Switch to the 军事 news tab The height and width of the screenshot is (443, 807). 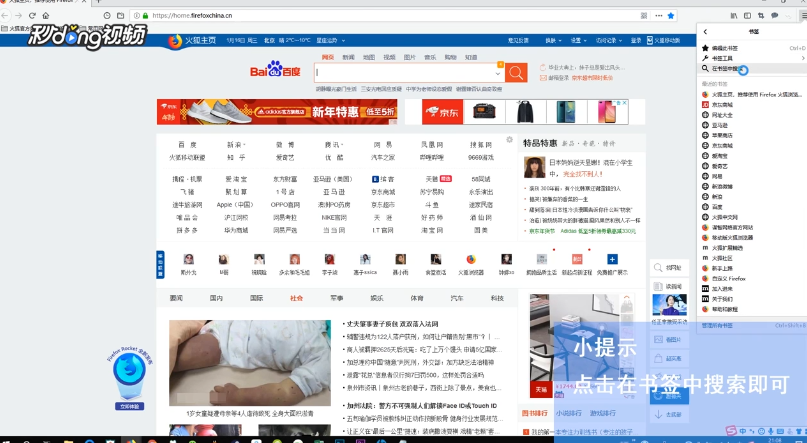(x=337, y=298)
